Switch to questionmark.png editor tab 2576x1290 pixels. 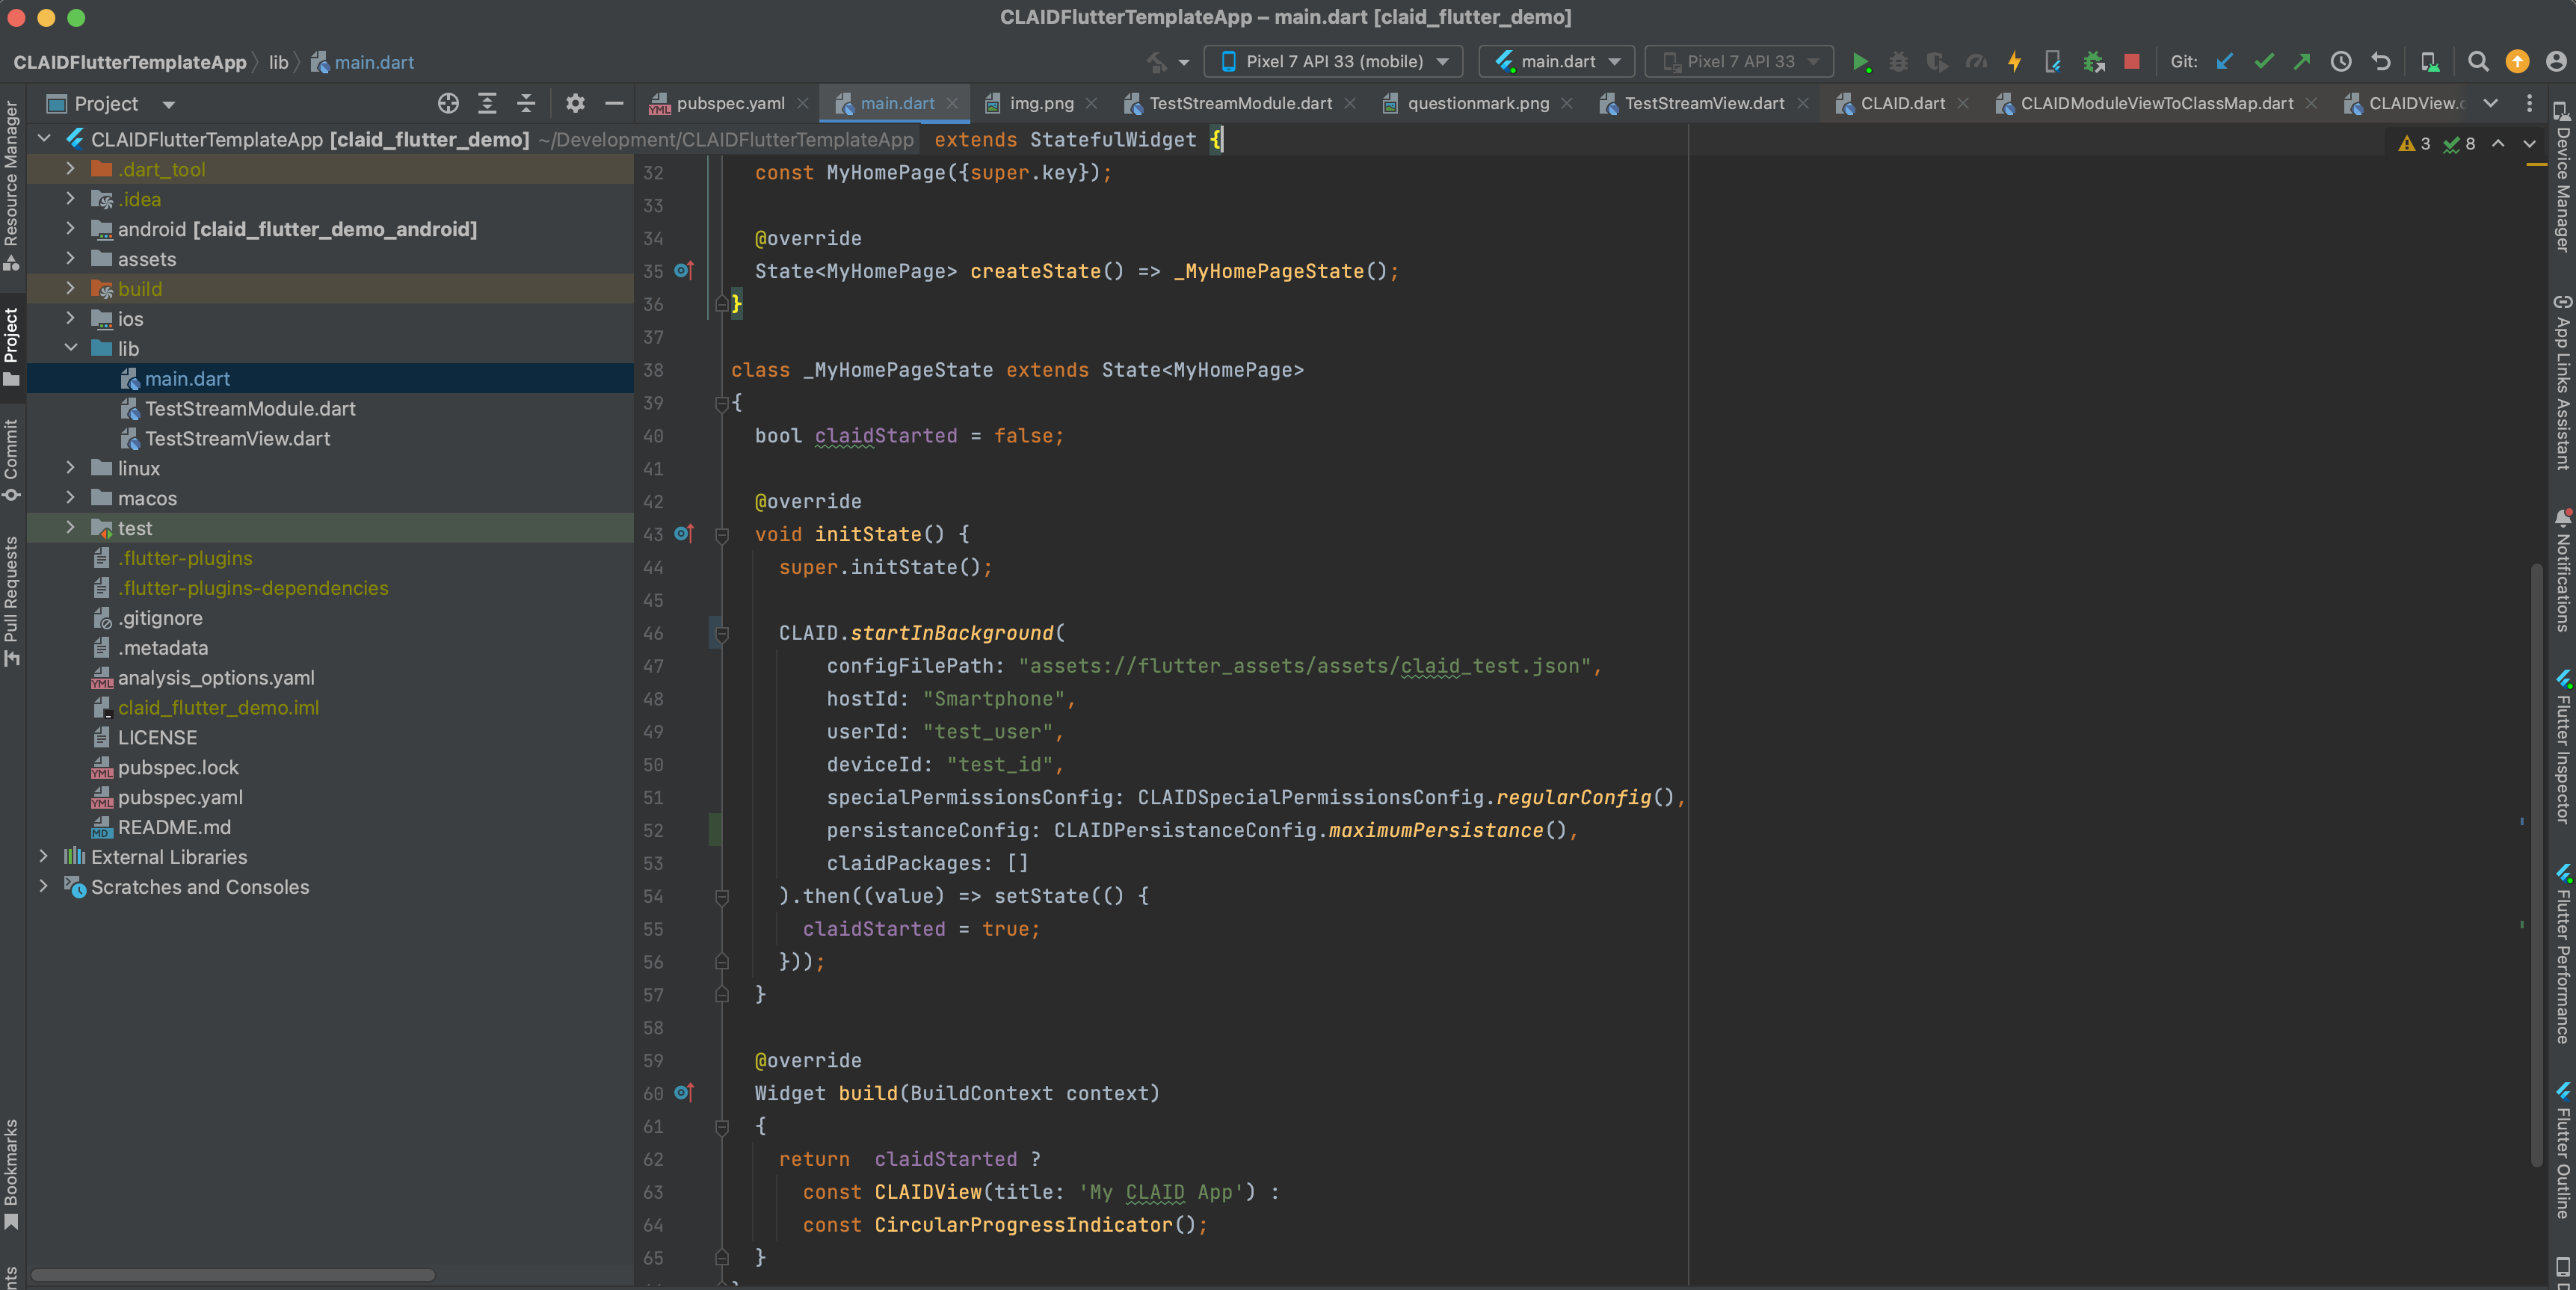coord(1478,103)
